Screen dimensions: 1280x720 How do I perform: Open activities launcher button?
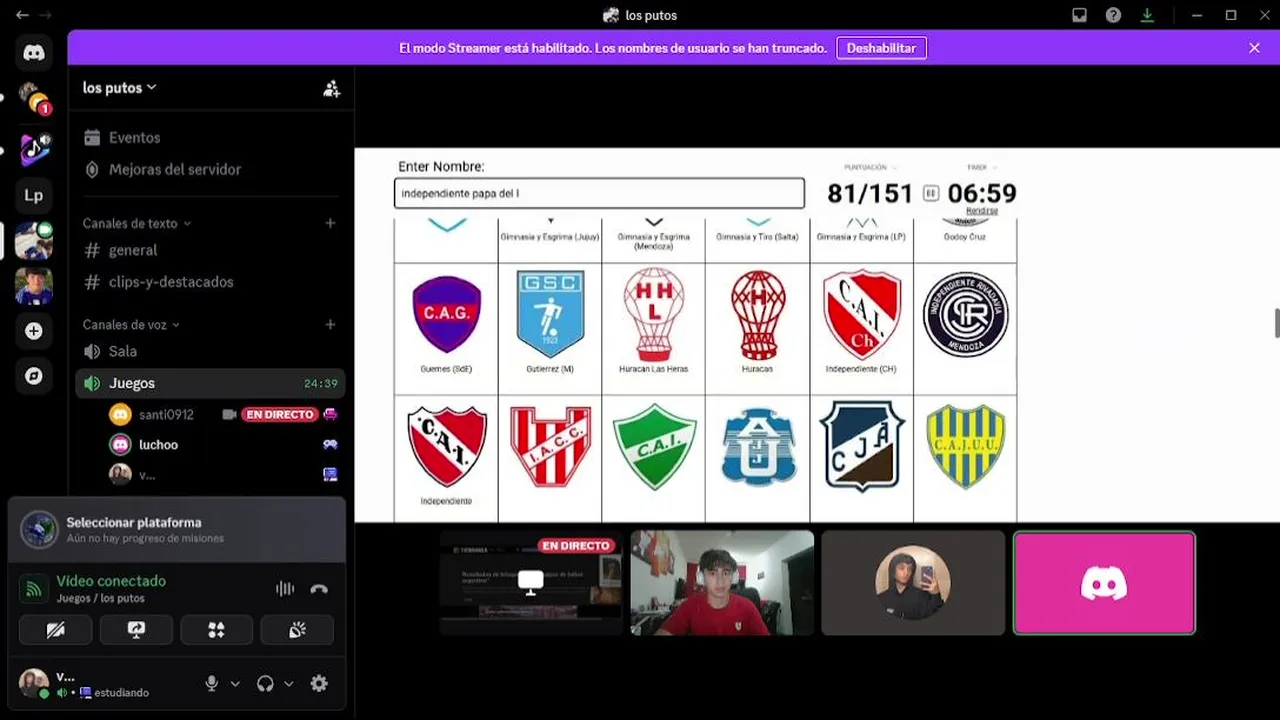tap(216, 630)
